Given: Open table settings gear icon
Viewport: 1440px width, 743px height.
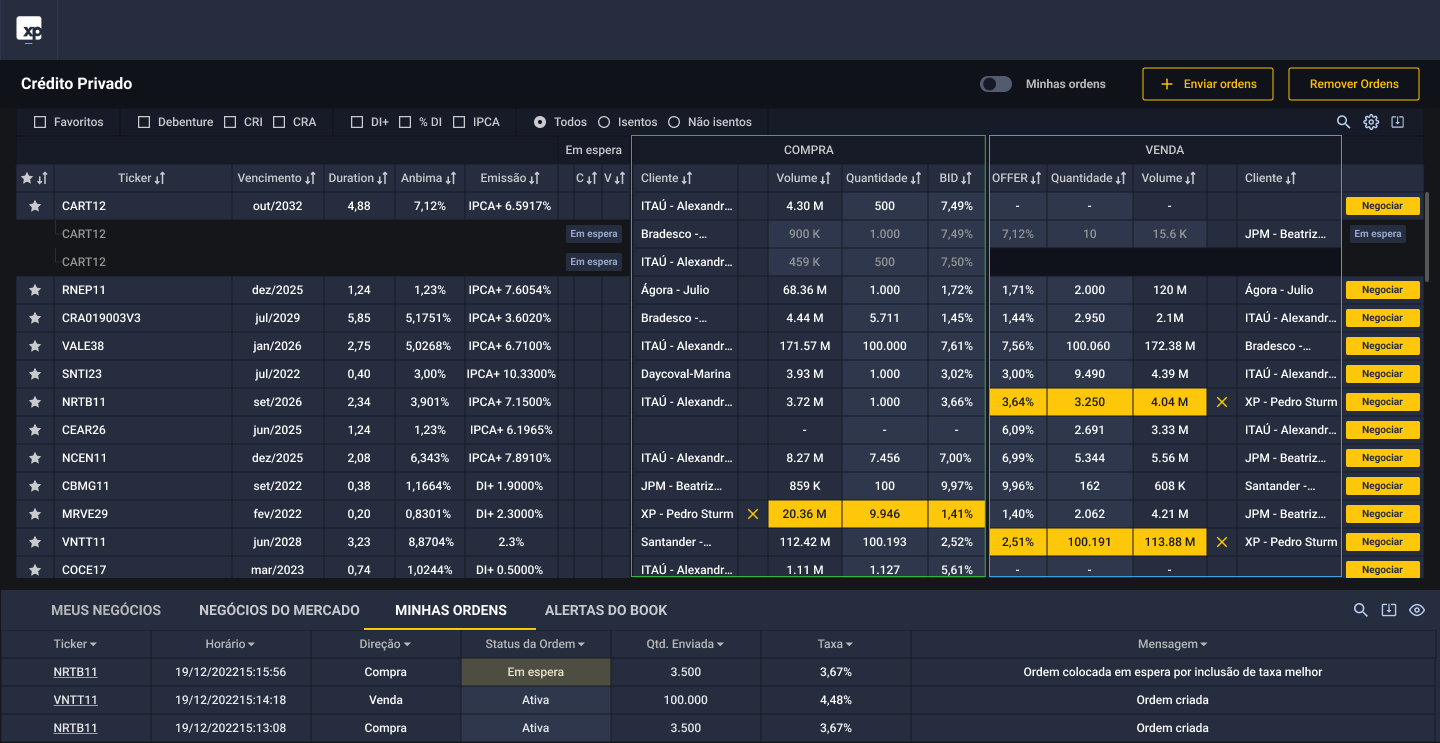Looking at the screenshot, I should click(x=1371, y=122).
